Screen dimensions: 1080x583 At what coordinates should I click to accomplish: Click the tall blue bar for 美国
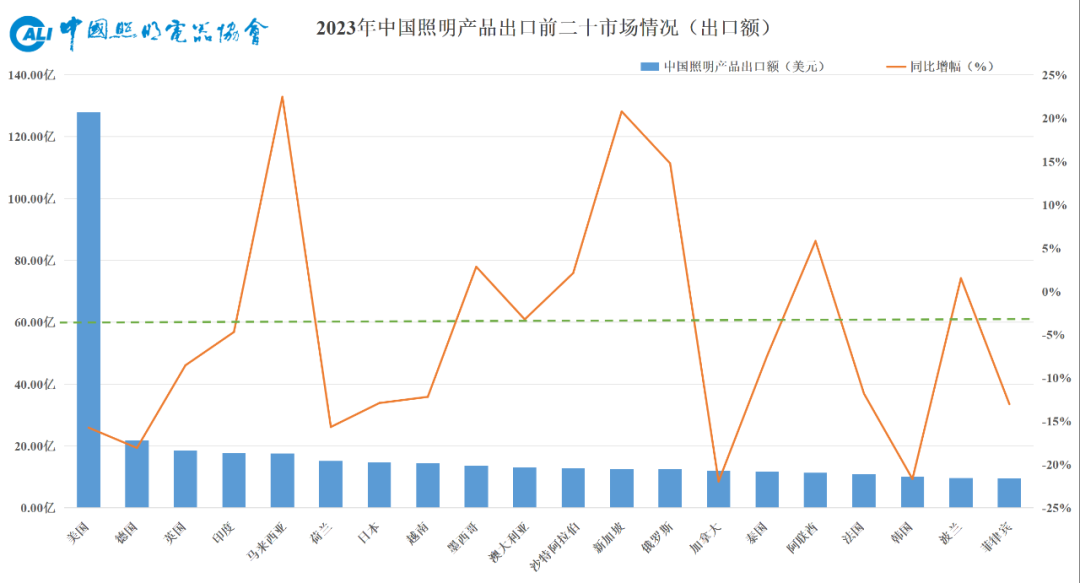coord(89,310)
